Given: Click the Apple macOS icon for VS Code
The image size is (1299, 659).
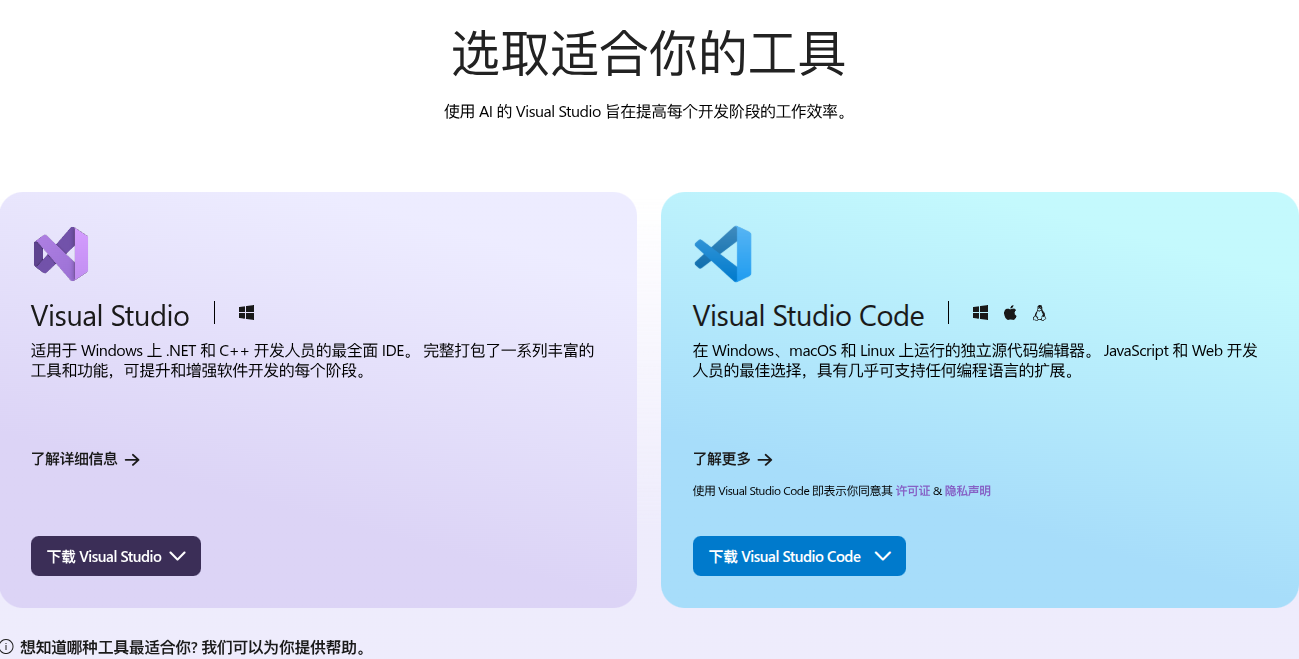Looking at the screenshot, I should coord(1010,313).
